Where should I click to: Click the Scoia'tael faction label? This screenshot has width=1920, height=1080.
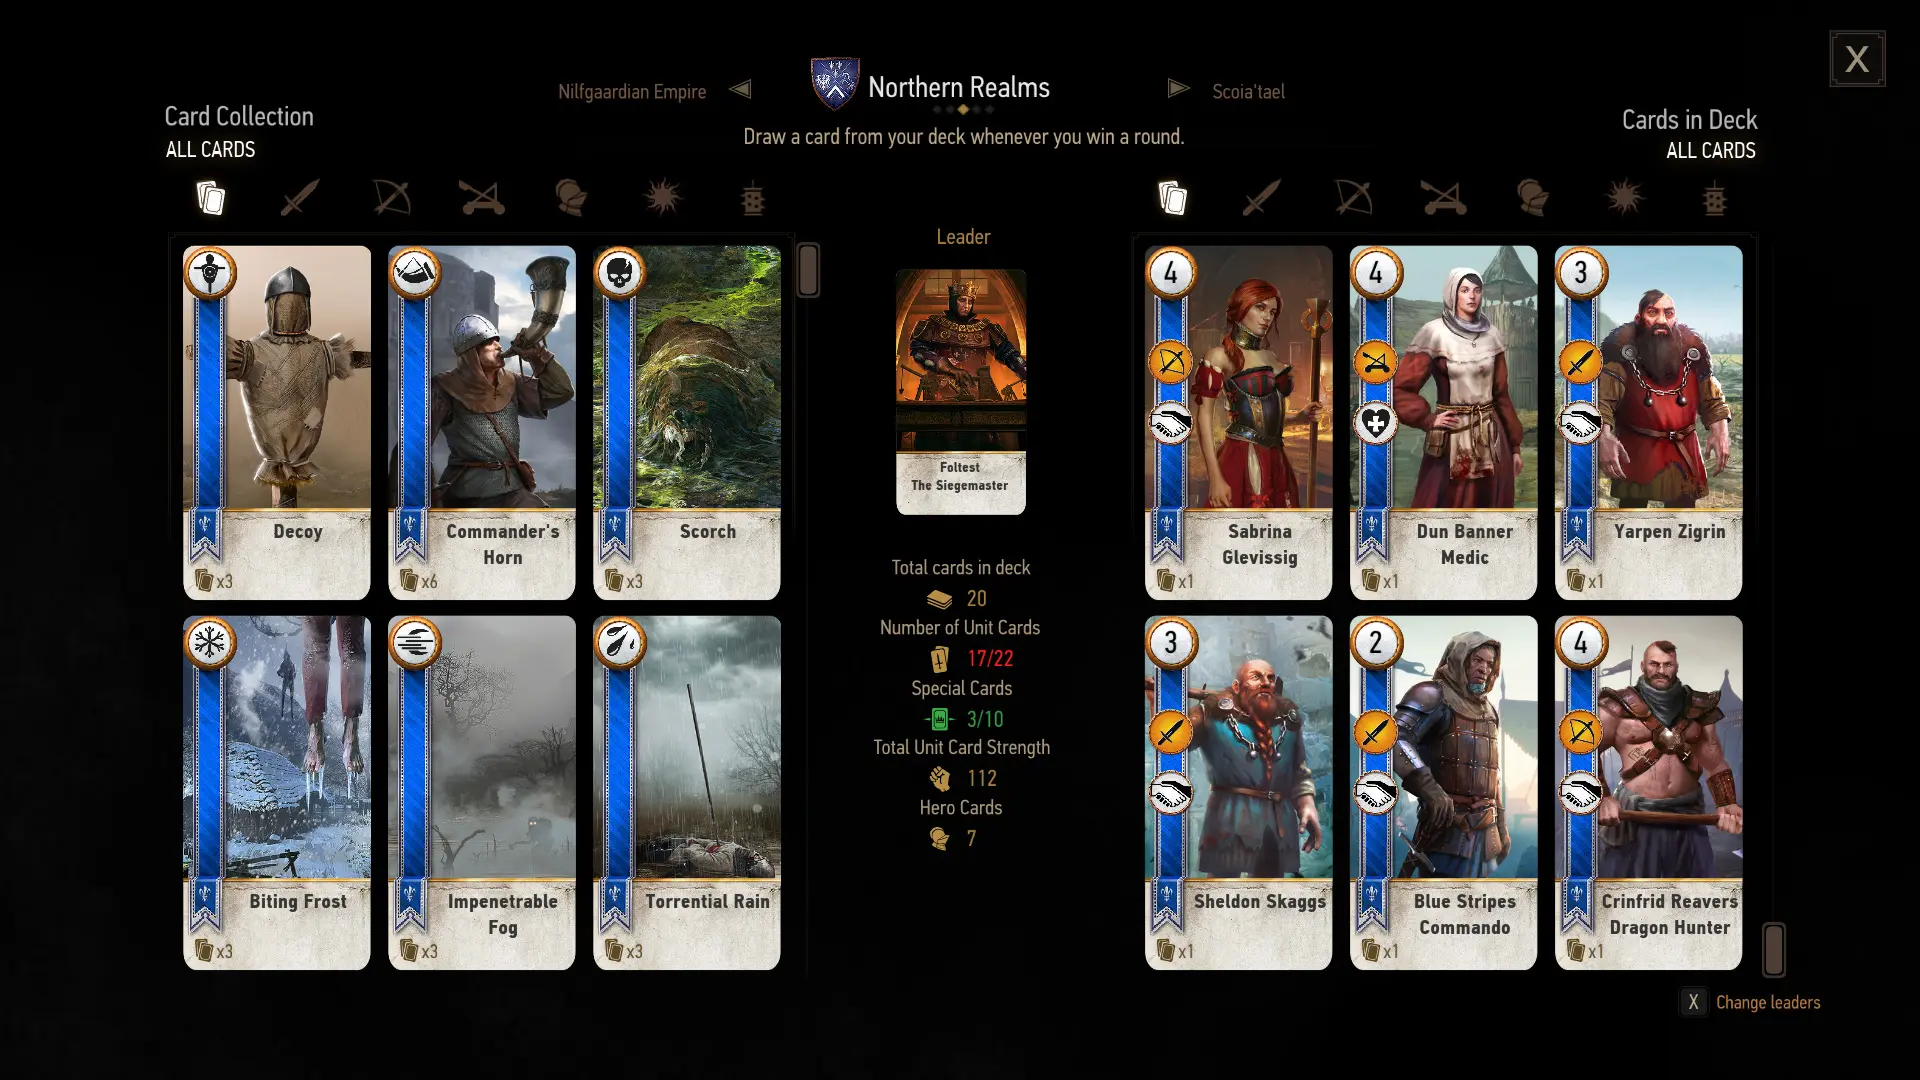click(1248, 91)
